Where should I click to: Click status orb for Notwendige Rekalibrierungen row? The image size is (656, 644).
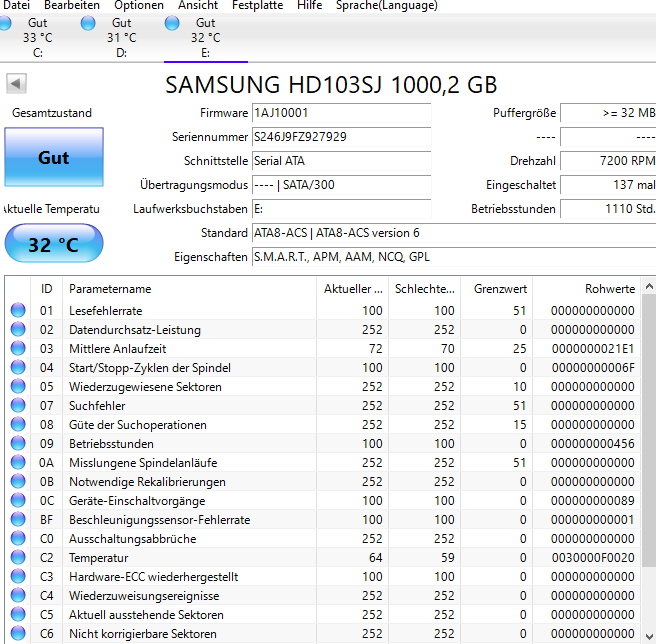click(18, 482)
